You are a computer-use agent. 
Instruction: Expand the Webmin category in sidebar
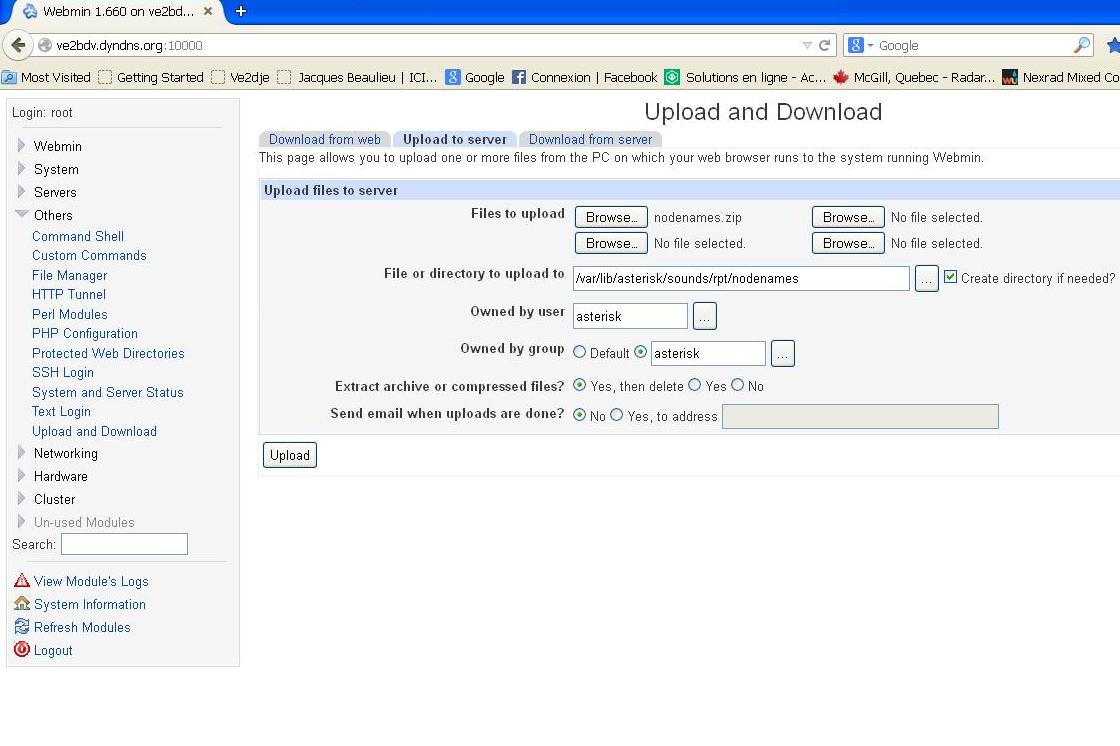click(x=22, y=146)
